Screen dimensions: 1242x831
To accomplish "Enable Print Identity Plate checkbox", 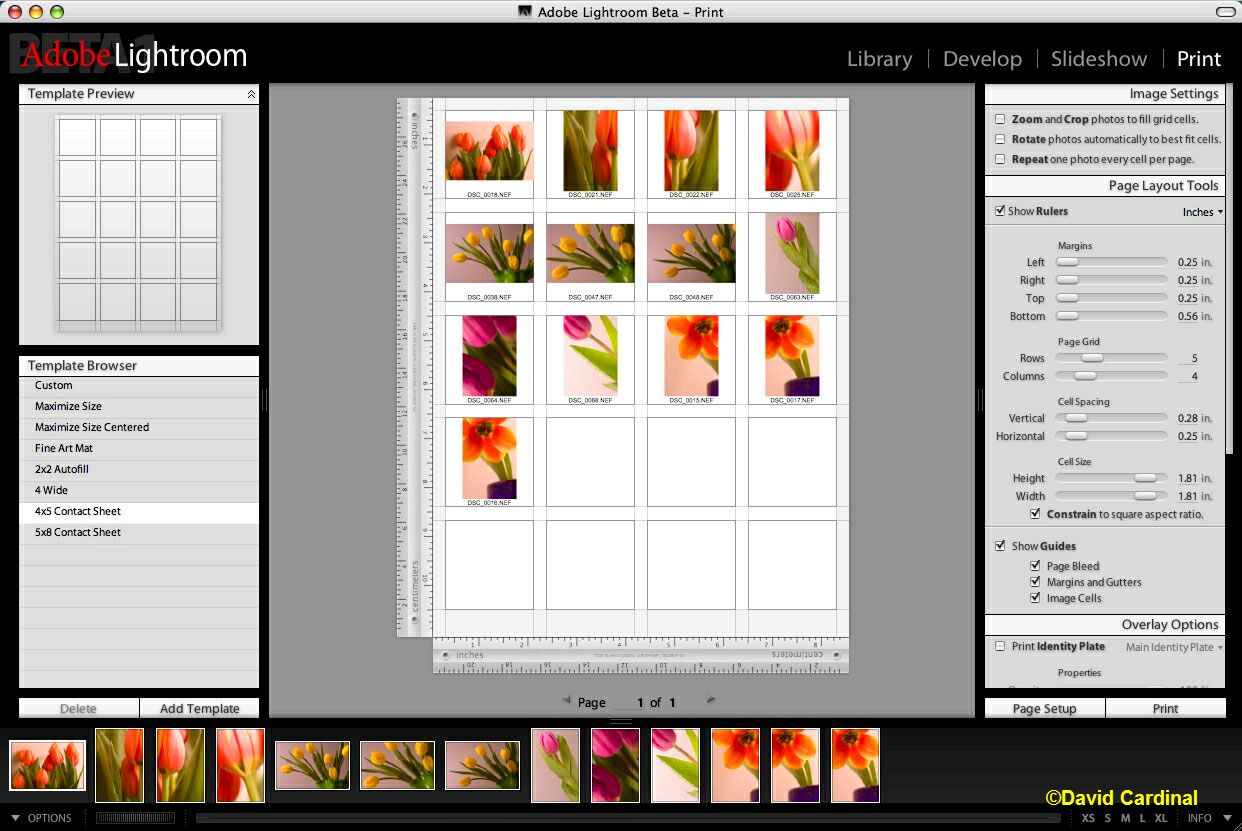I will coord(1000,647).
